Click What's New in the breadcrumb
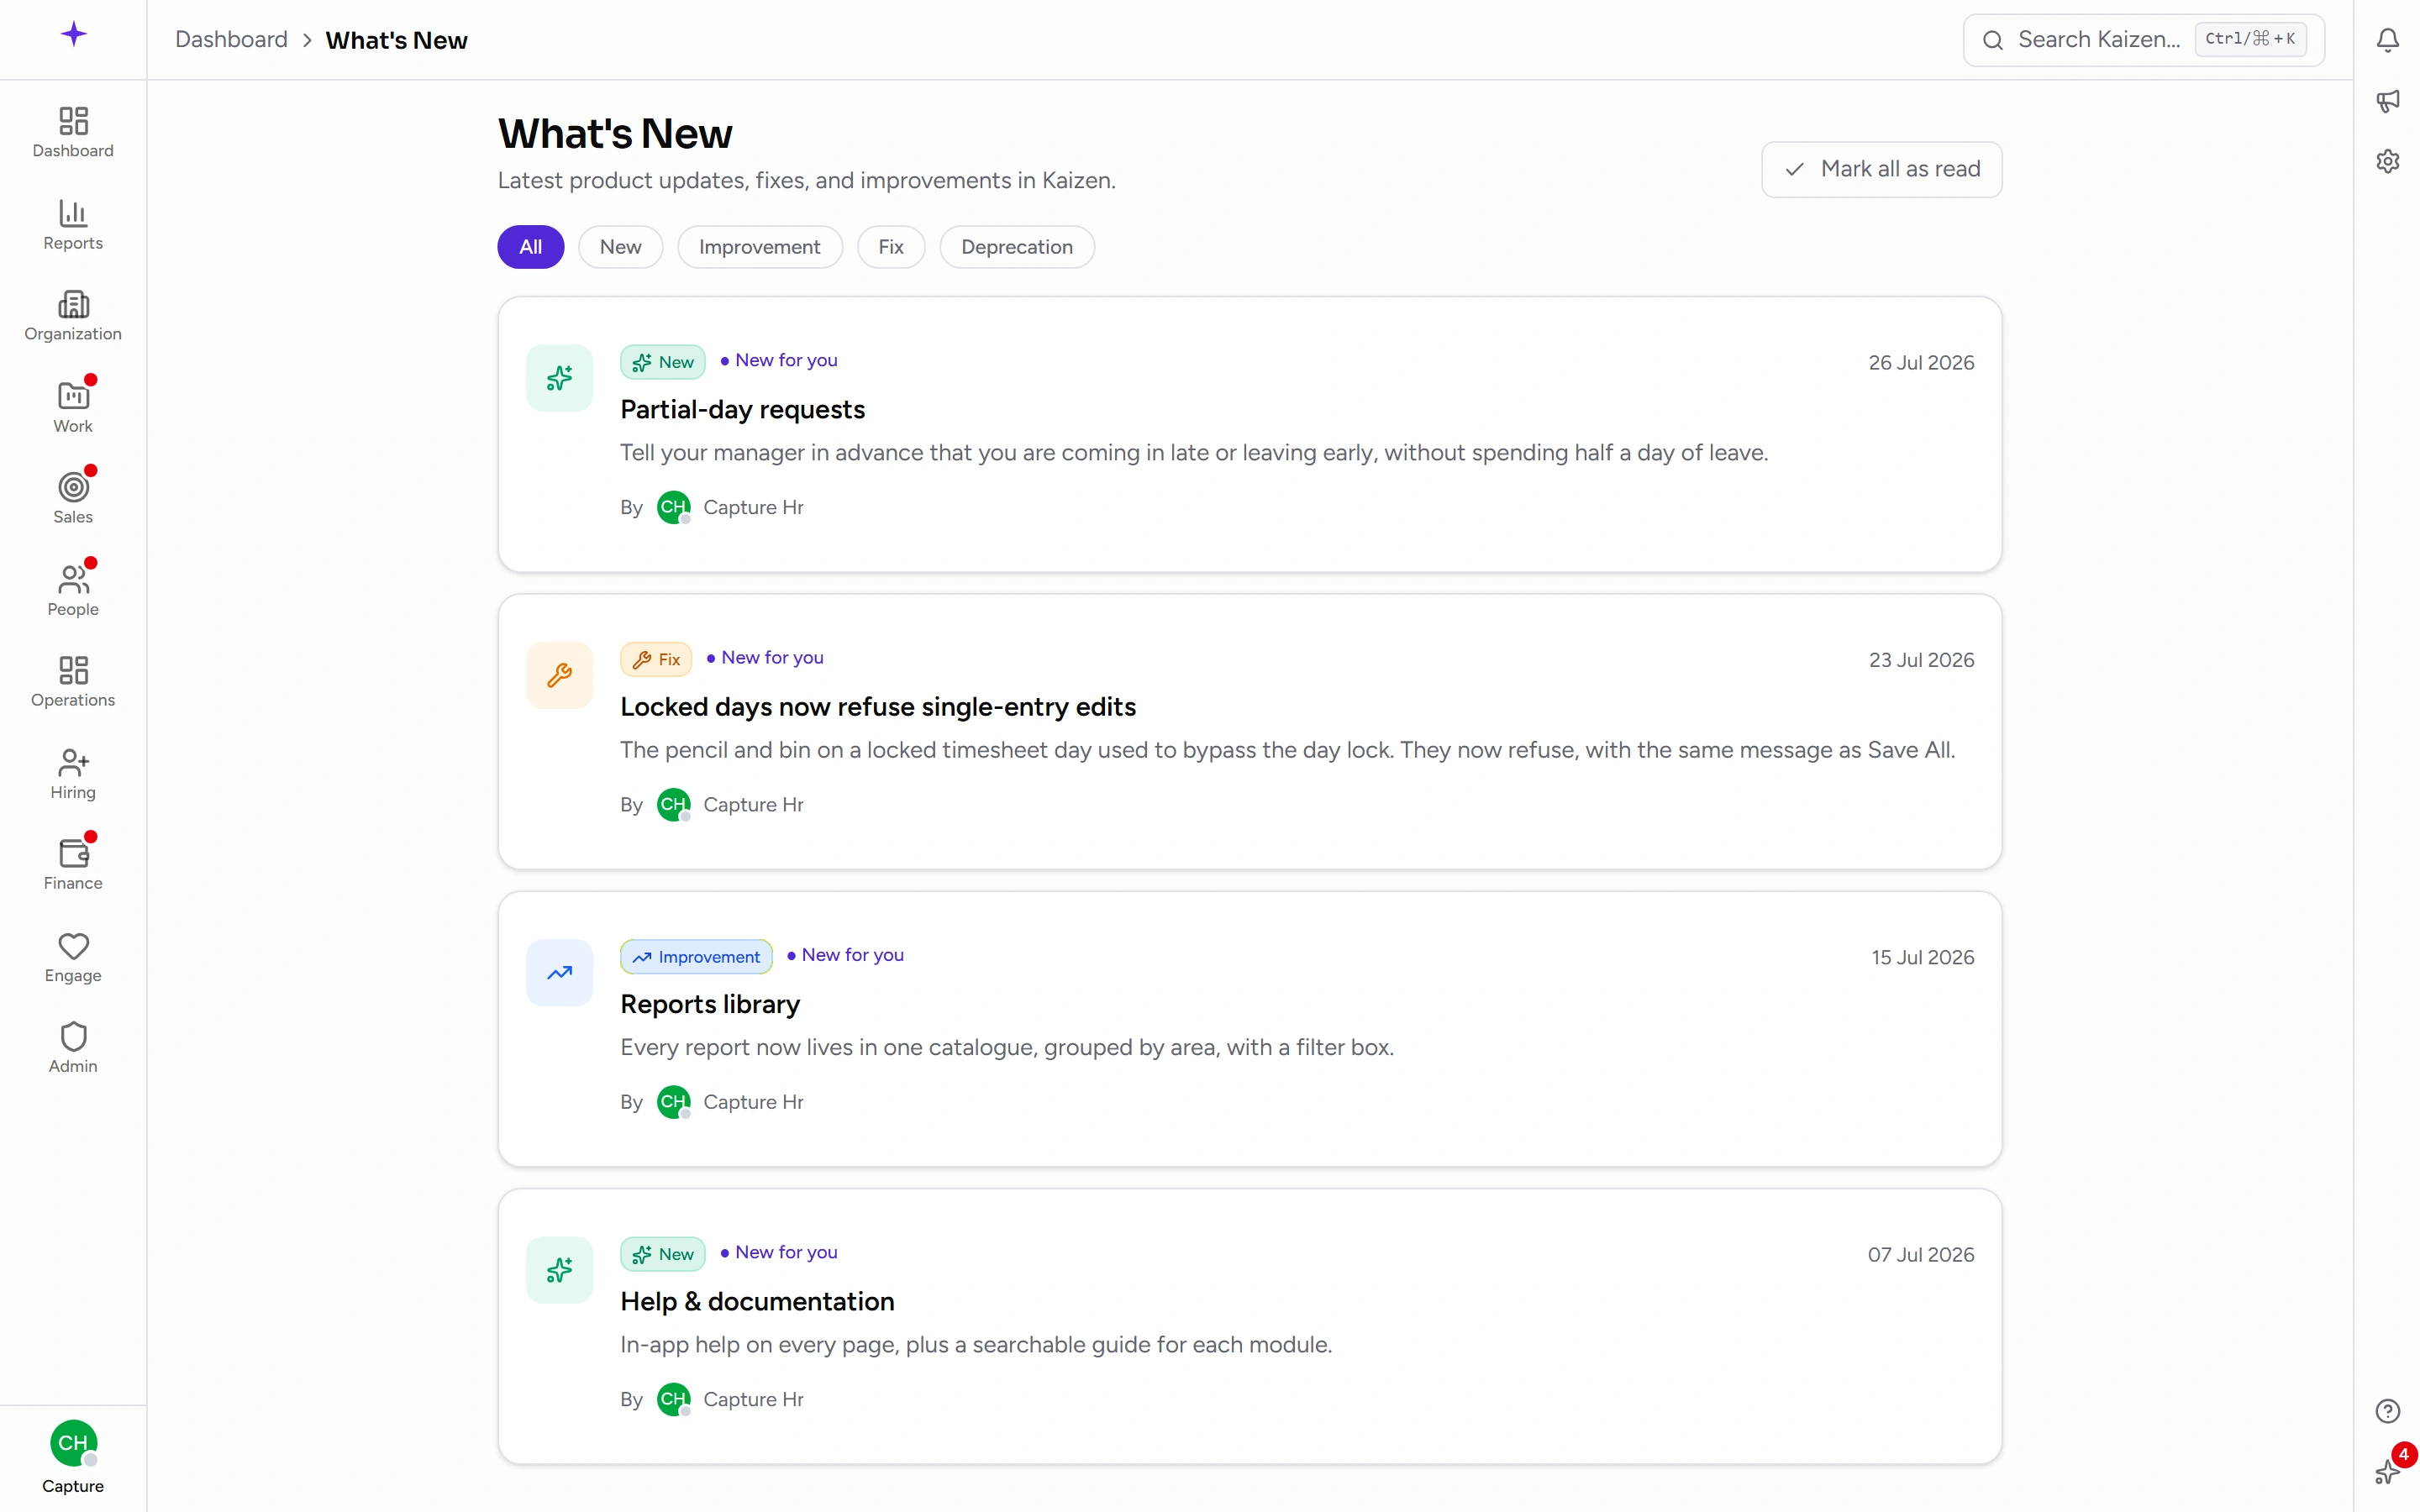The image size is (2420, 1512). tap(396, 40)
